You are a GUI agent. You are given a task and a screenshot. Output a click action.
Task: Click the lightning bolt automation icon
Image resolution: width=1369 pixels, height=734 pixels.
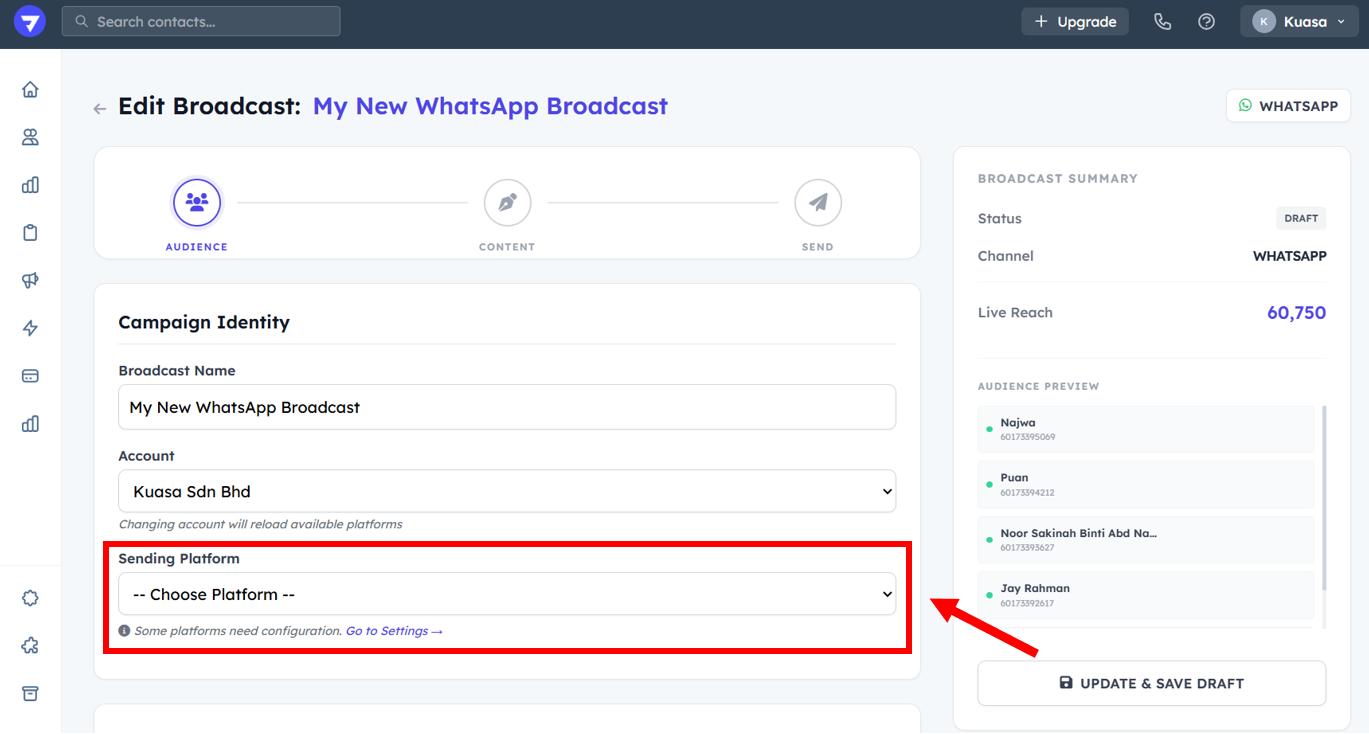30,328
